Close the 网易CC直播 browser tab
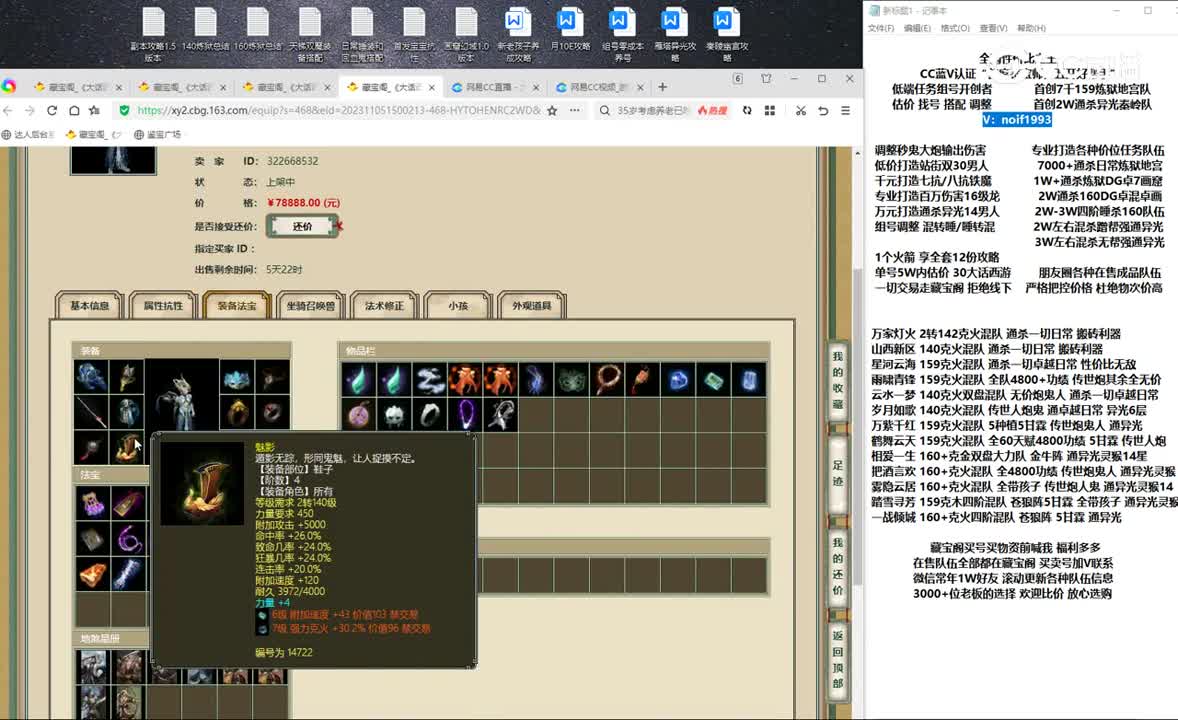The image size is (1178, 720). pos(536,87)
